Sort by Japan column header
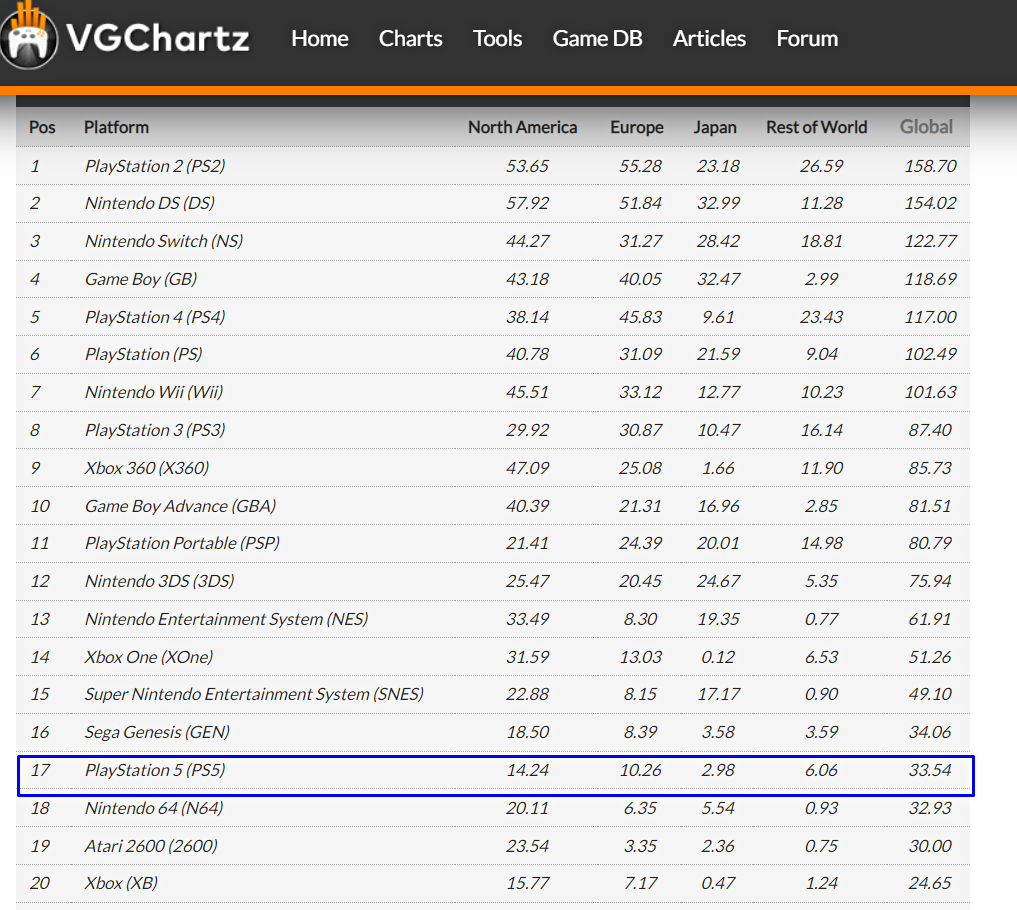The width and height of the screenshot is (1017, 910). click(715, 127)
